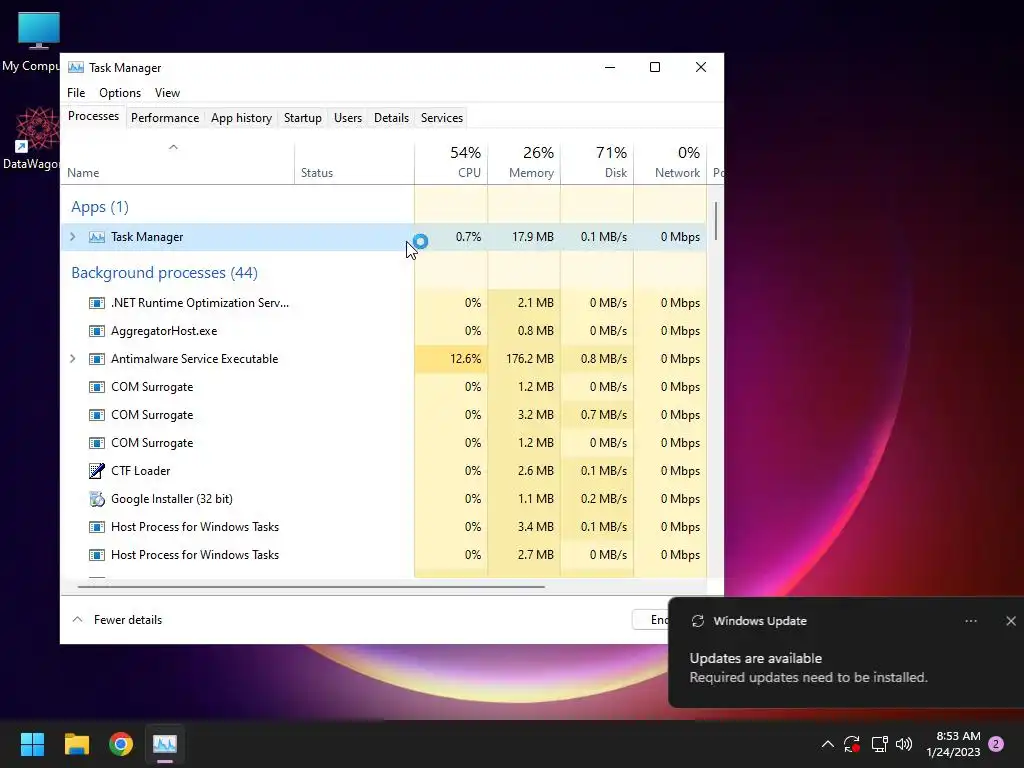Select the AggregatorHost.exe process
The image size is (1024, 768).
point(383,331)
